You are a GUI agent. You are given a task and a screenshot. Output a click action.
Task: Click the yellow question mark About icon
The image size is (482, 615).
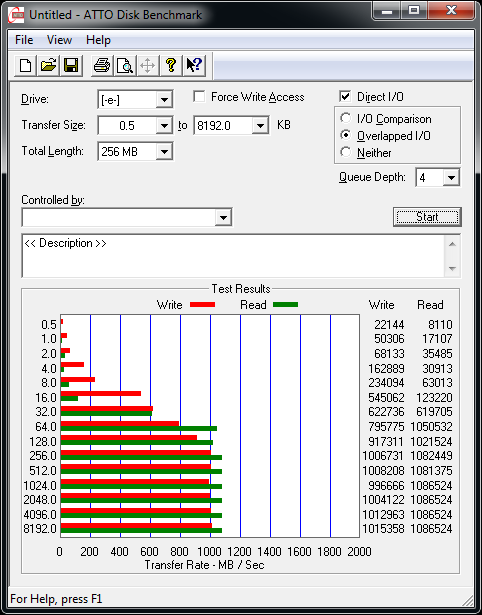pyautogui.click(x=171, y=65)
